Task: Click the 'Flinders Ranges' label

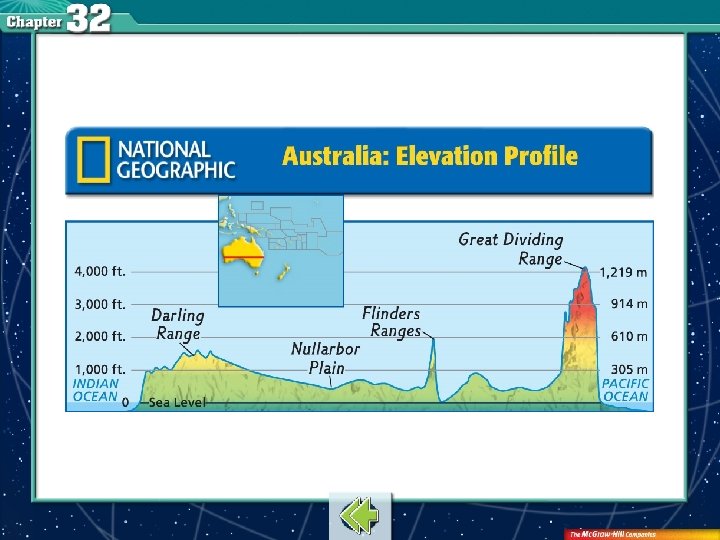Action: [x=391, y=322]
